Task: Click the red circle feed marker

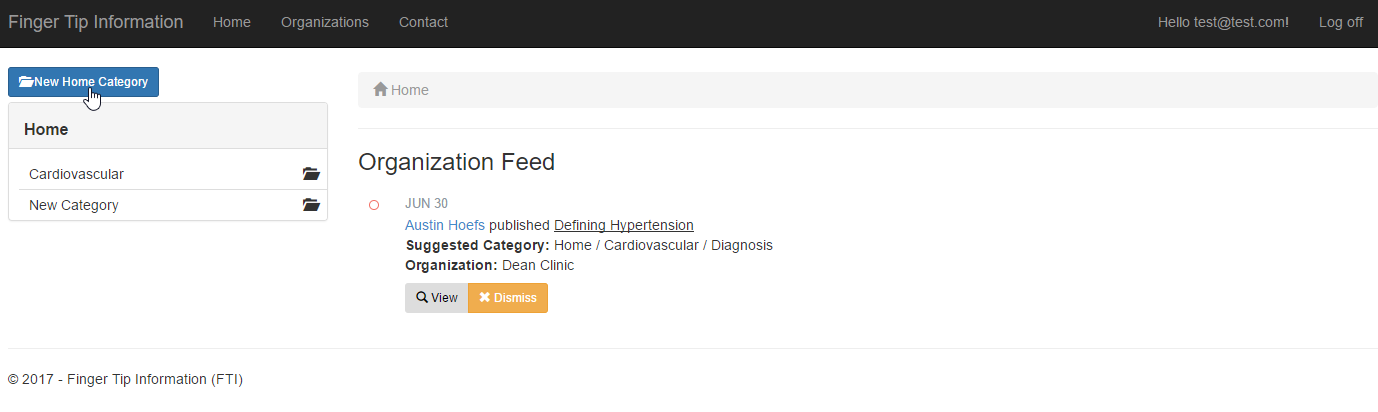Action: click(374, 205)
